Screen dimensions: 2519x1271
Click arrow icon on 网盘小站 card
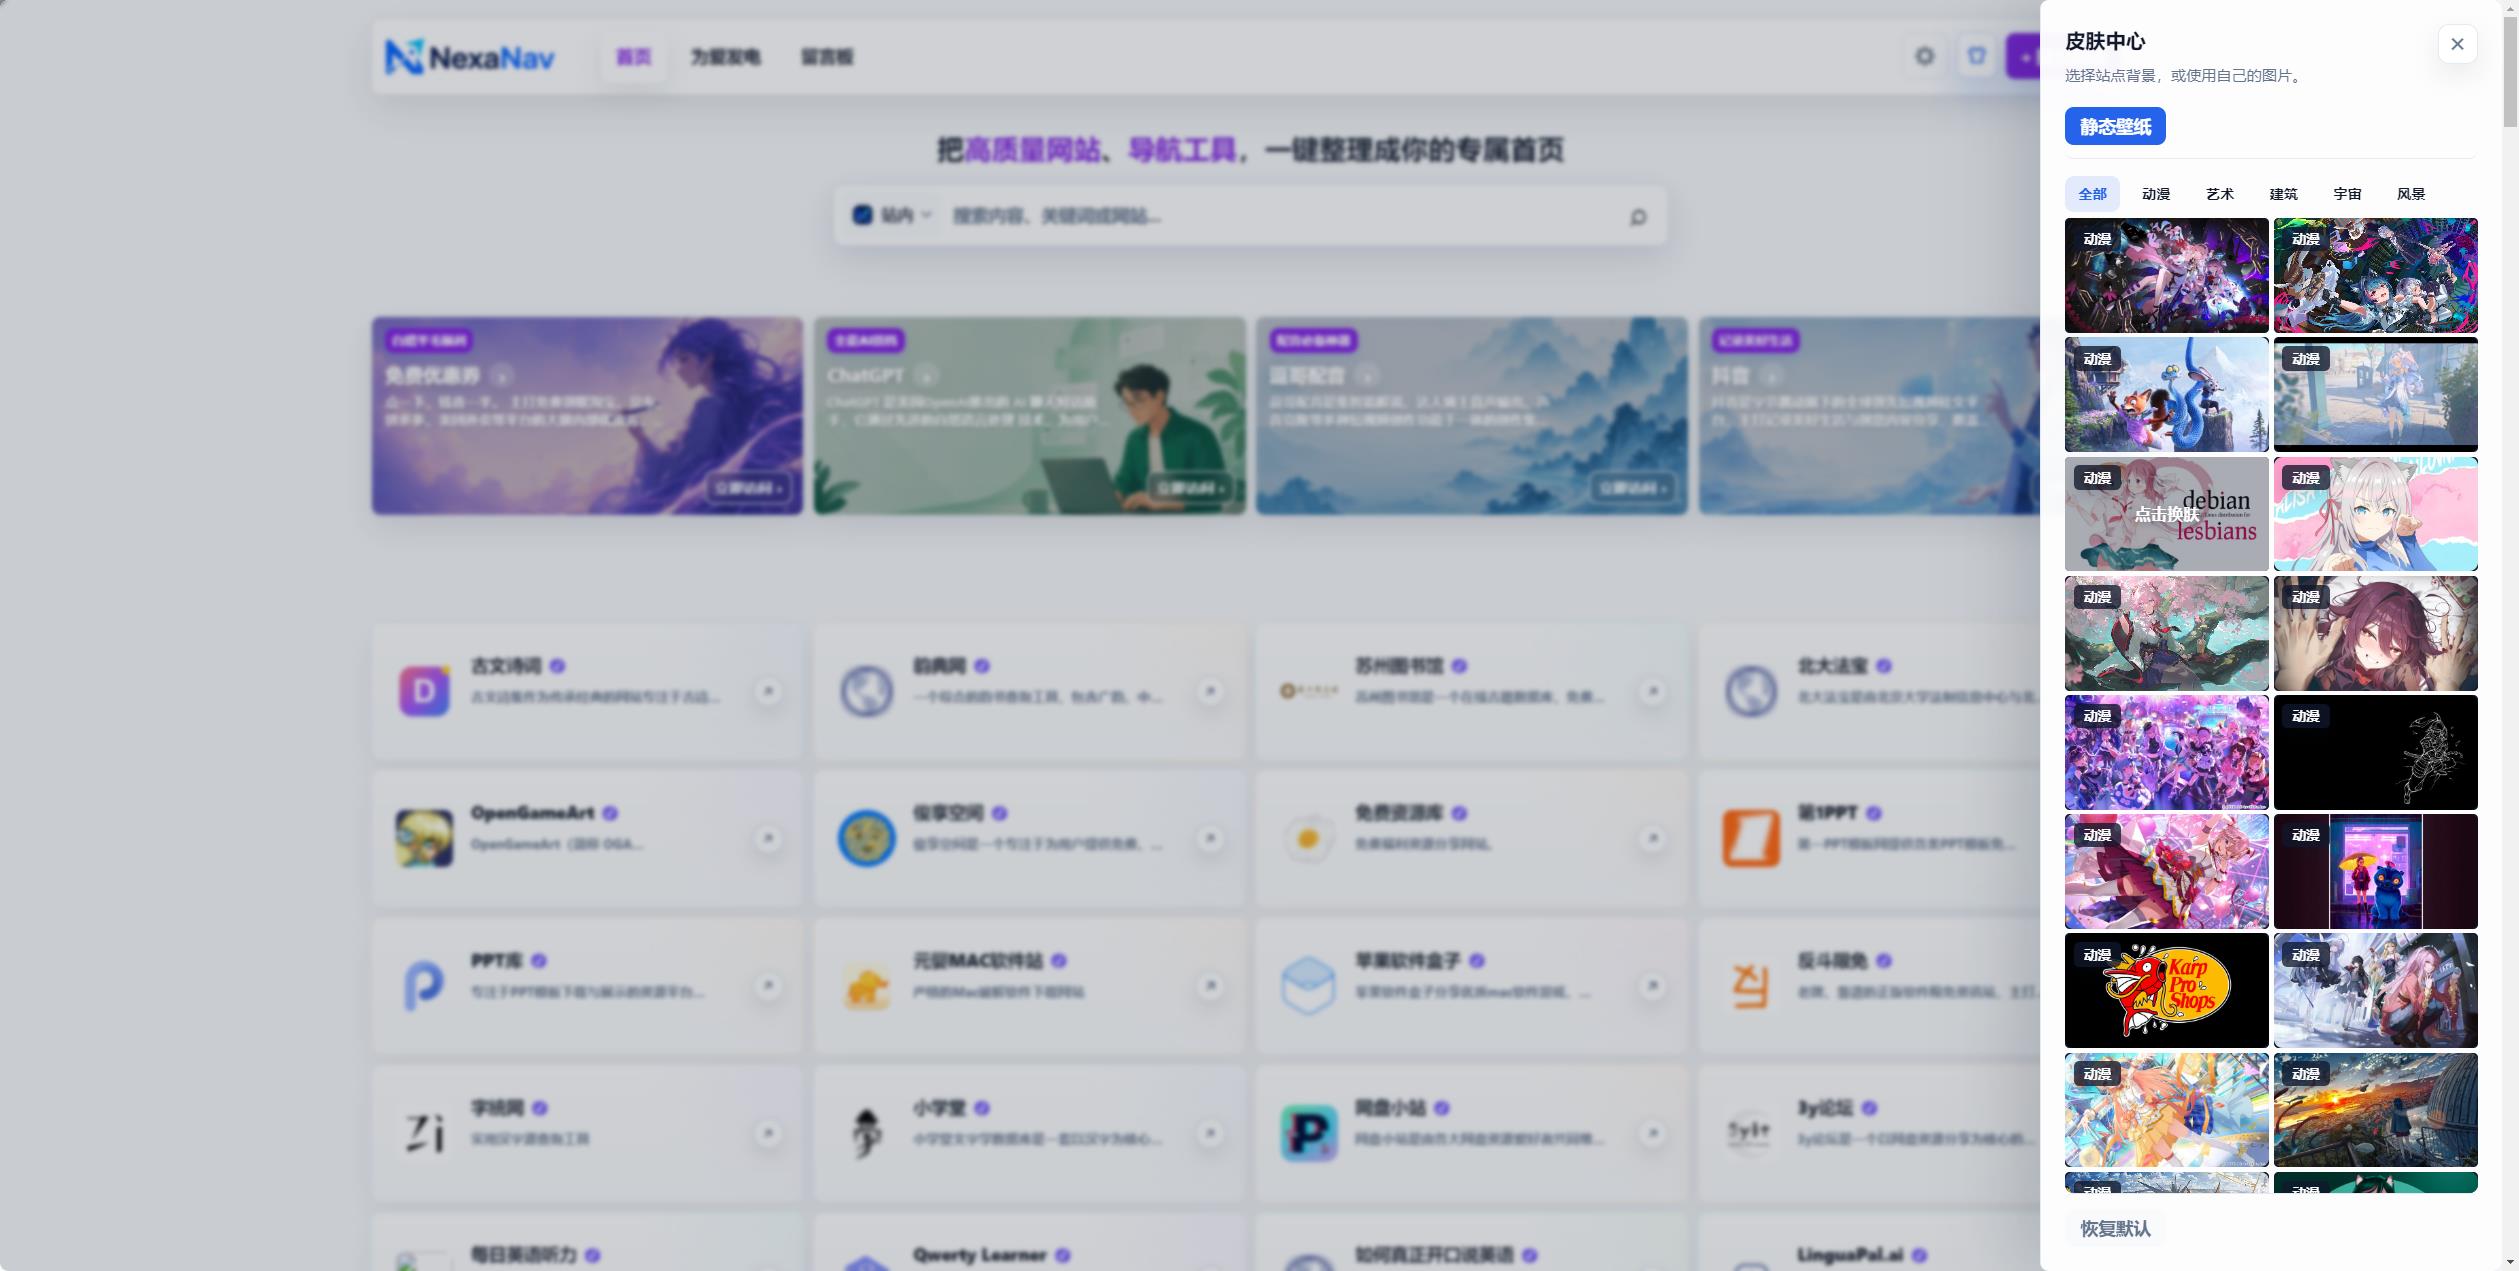tap(1652, 1133)
